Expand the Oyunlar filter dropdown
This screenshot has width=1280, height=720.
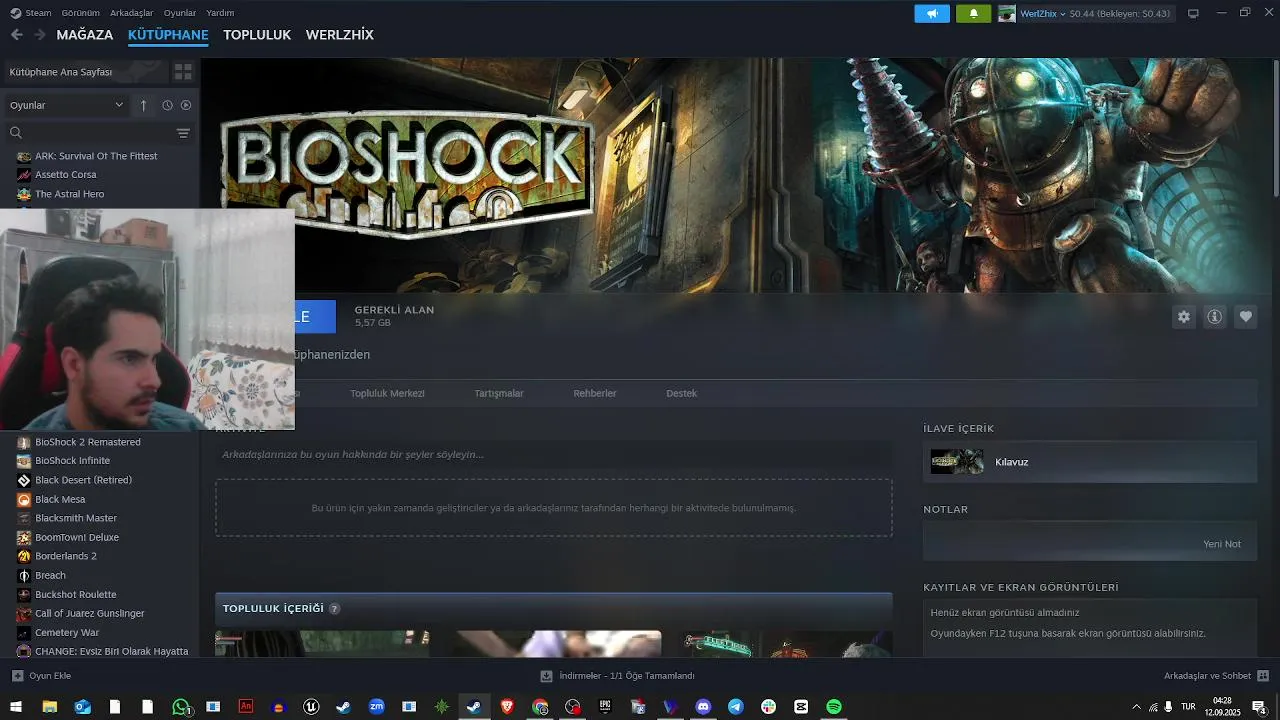point(67,105)
